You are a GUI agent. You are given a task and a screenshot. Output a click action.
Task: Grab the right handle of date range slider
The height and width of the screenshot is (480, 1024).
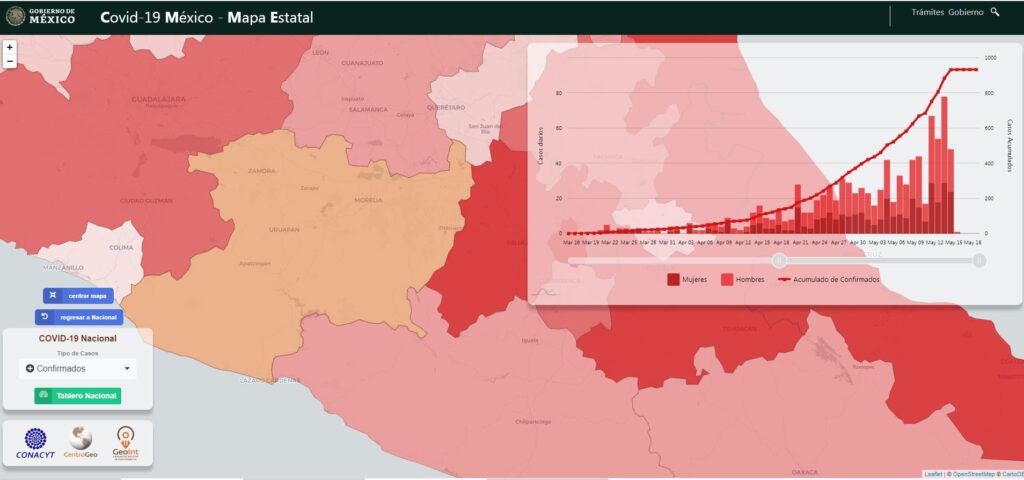[979, 260]
